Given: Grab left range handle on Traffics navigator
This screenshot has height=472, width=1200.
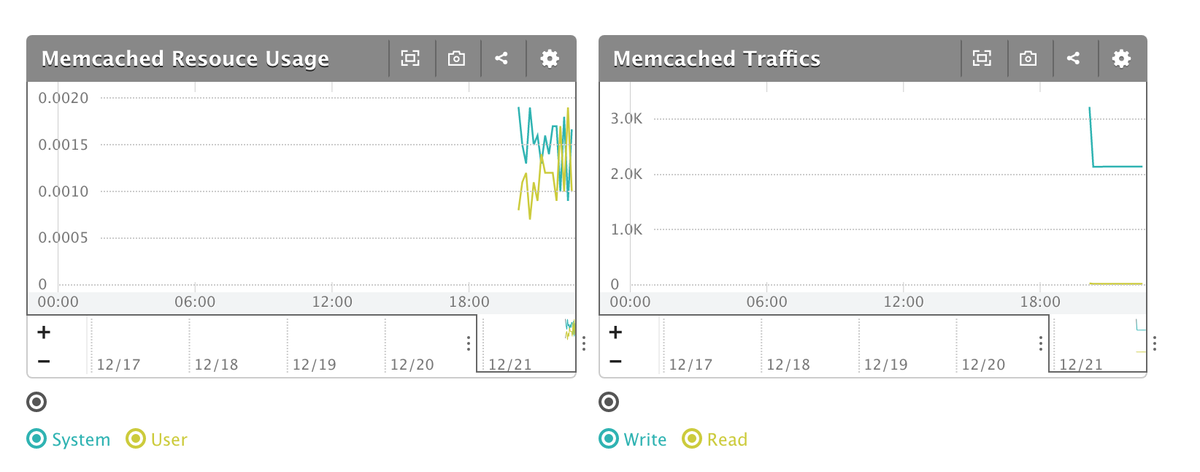Looking at the screenshot, I should click(x=1041, y=344).
